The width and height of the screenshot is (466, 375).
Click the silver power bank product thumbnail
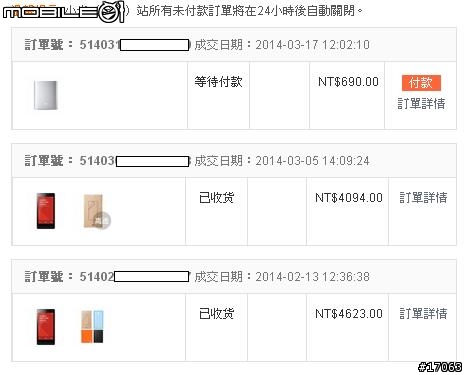click(46, 95)
